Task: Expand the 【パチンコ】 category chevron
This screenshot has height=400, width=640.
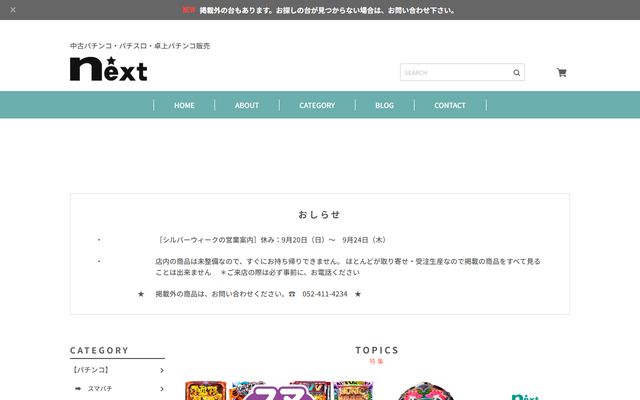Action: pos(162,370)
